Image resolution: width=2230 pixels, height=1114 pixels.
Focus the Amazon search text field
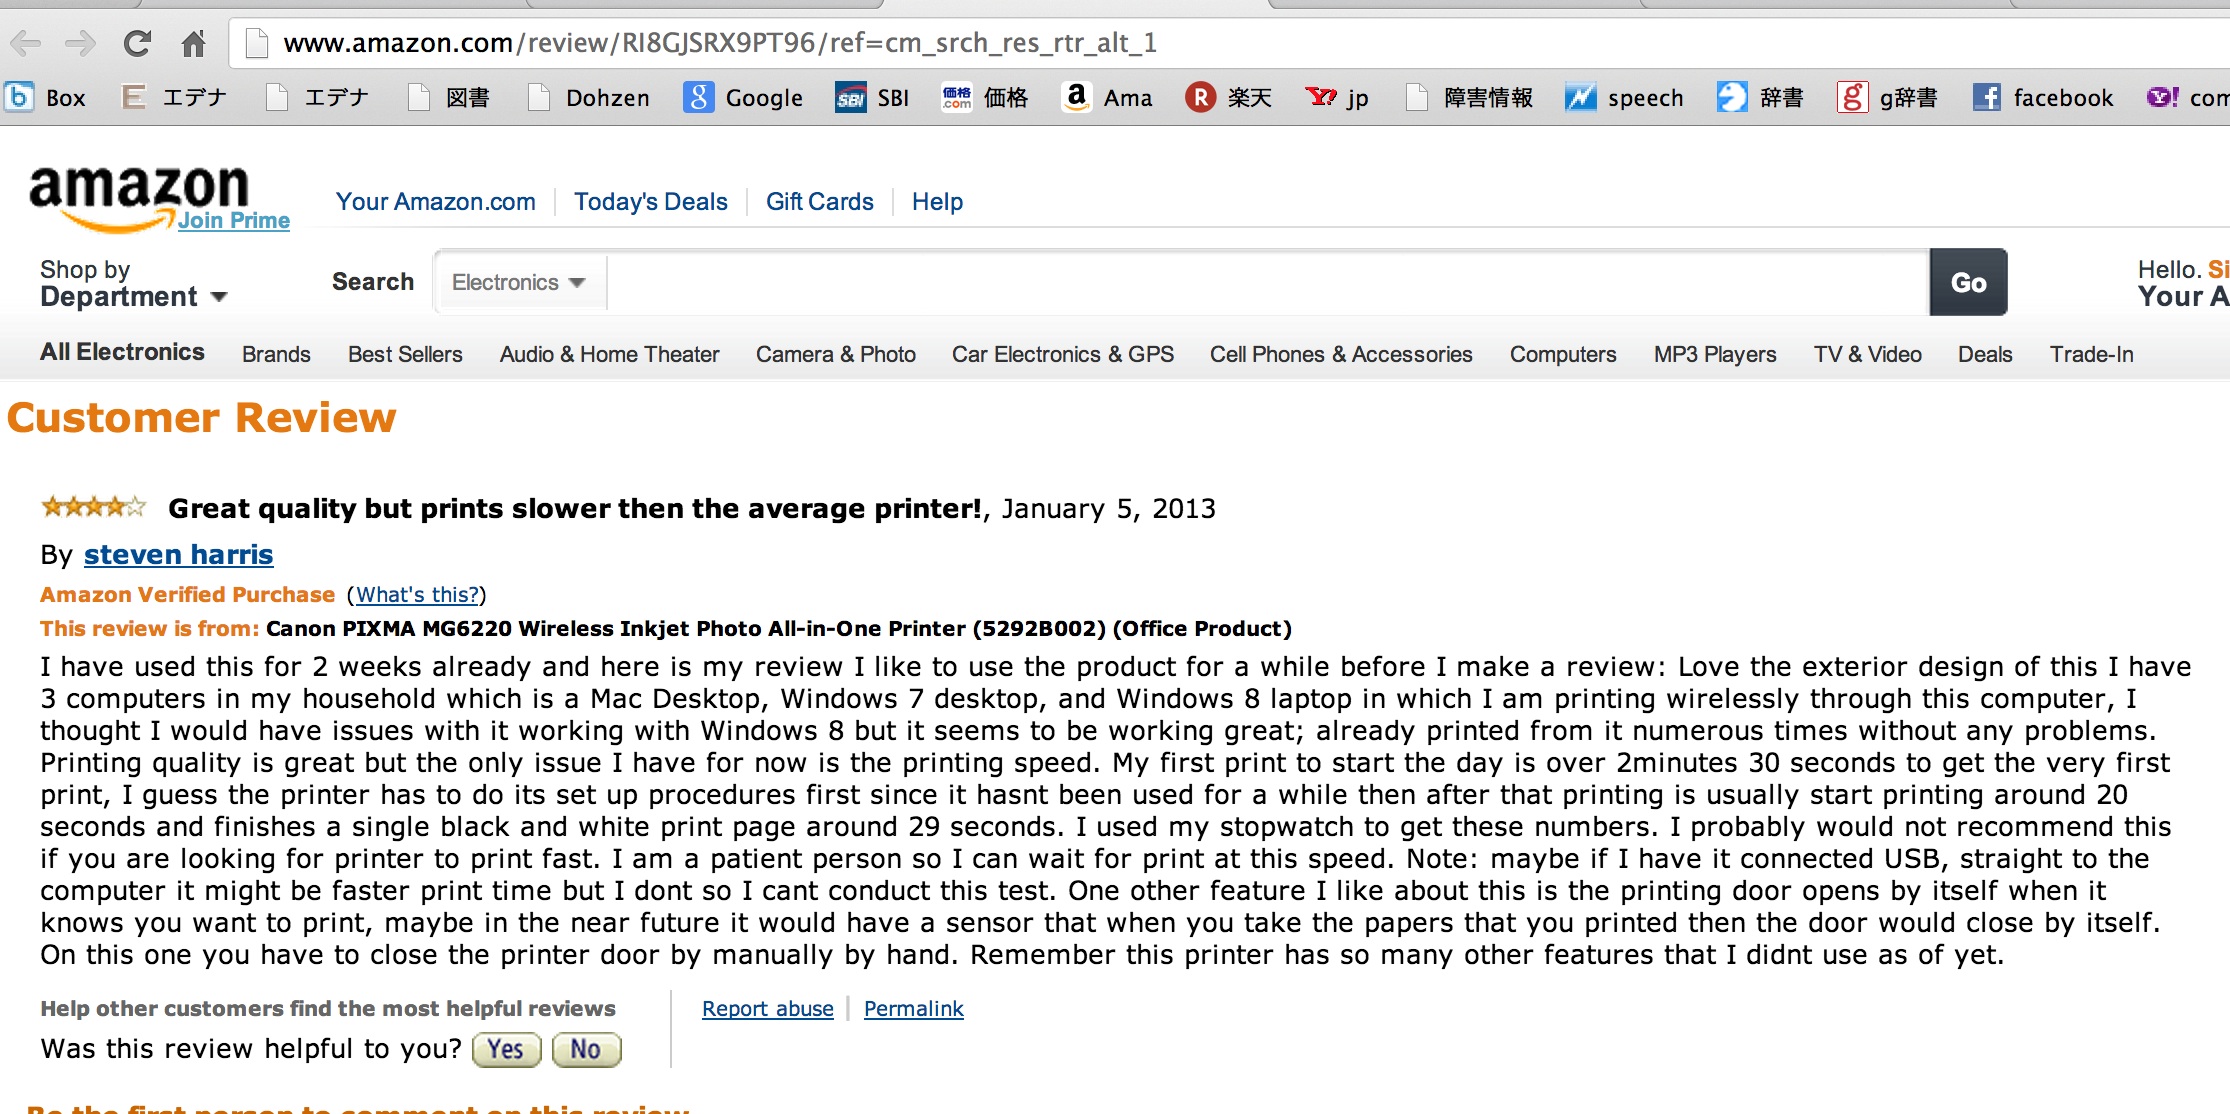coord(1268,282)
